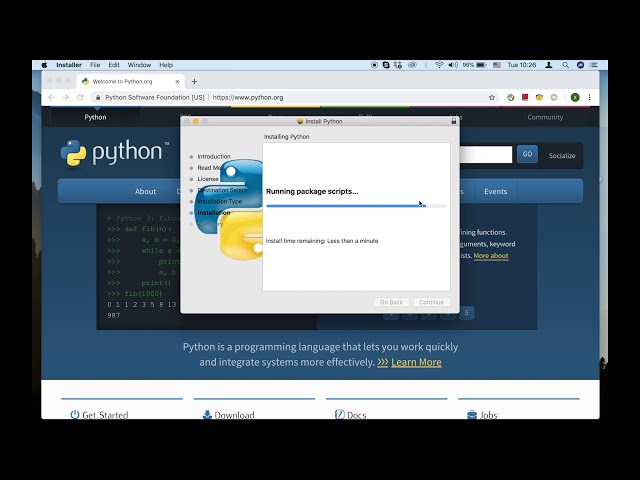Click the US flag input source icon
Image resolution: width=640 pixels, height=480 pixels.
(x=497, y=65)
